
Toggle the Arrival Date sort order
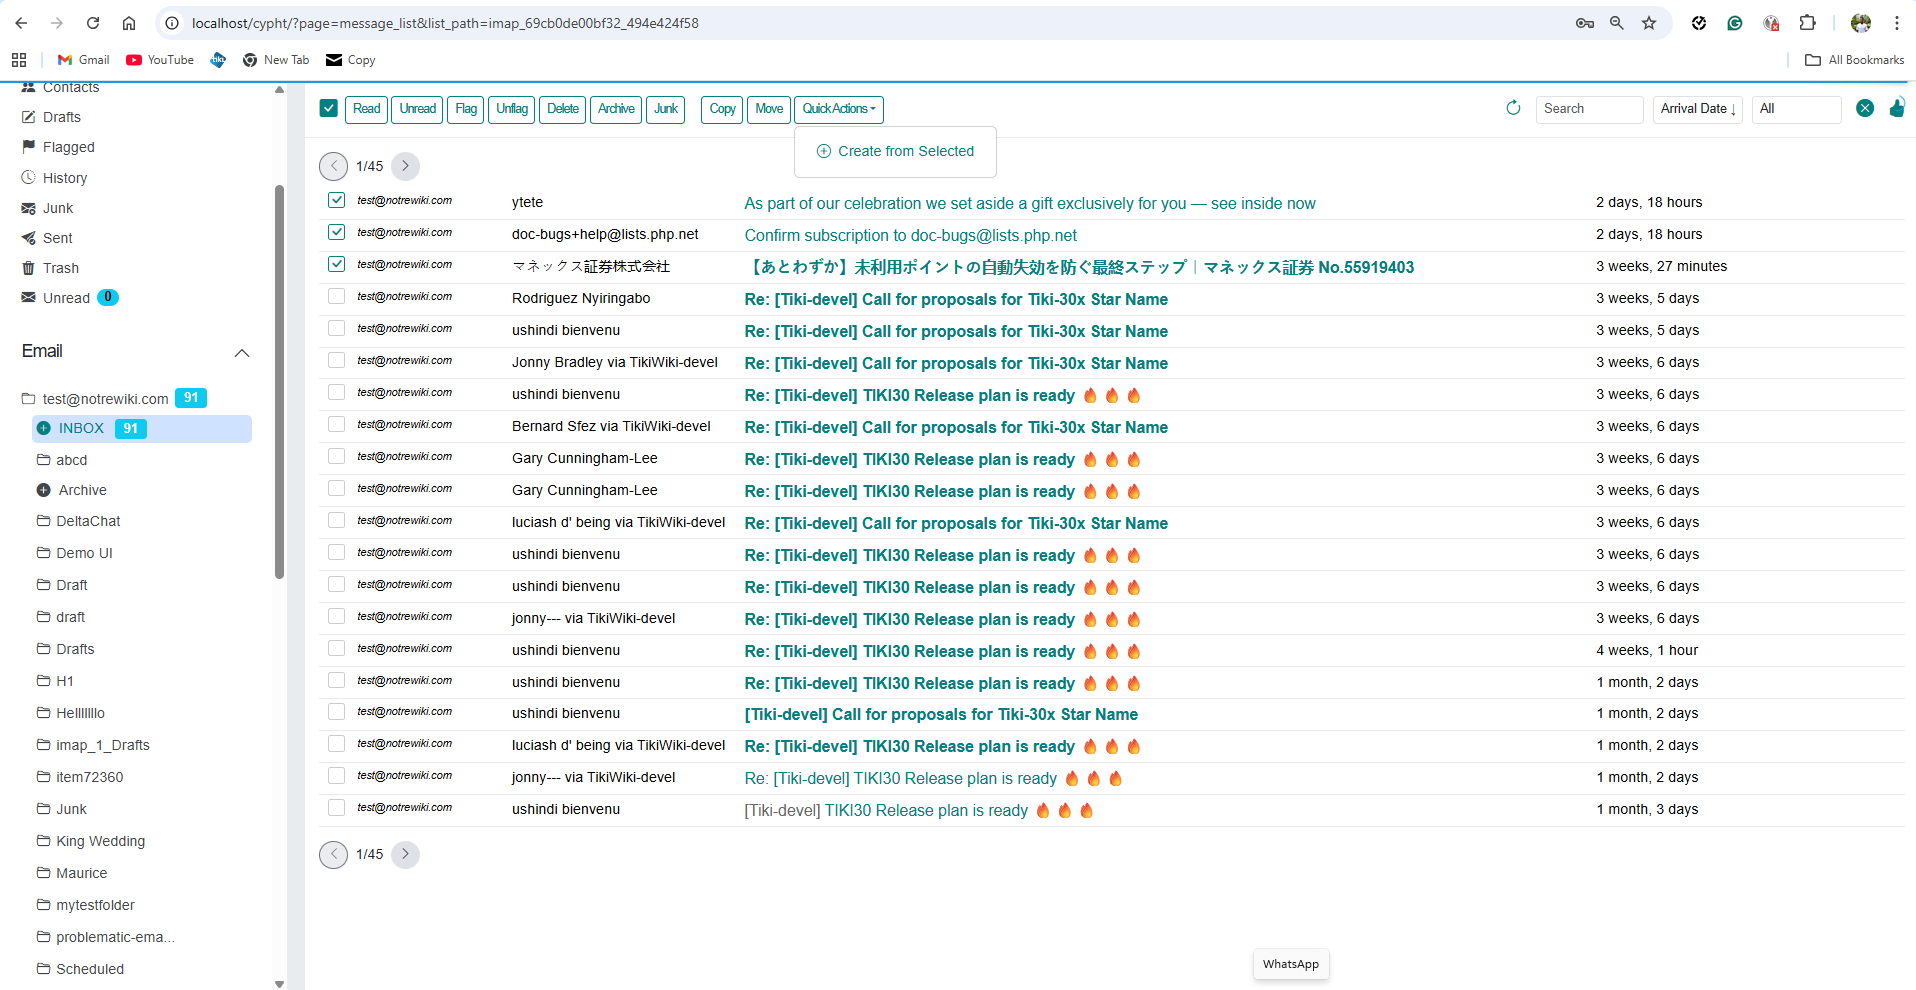[1697, 108]
